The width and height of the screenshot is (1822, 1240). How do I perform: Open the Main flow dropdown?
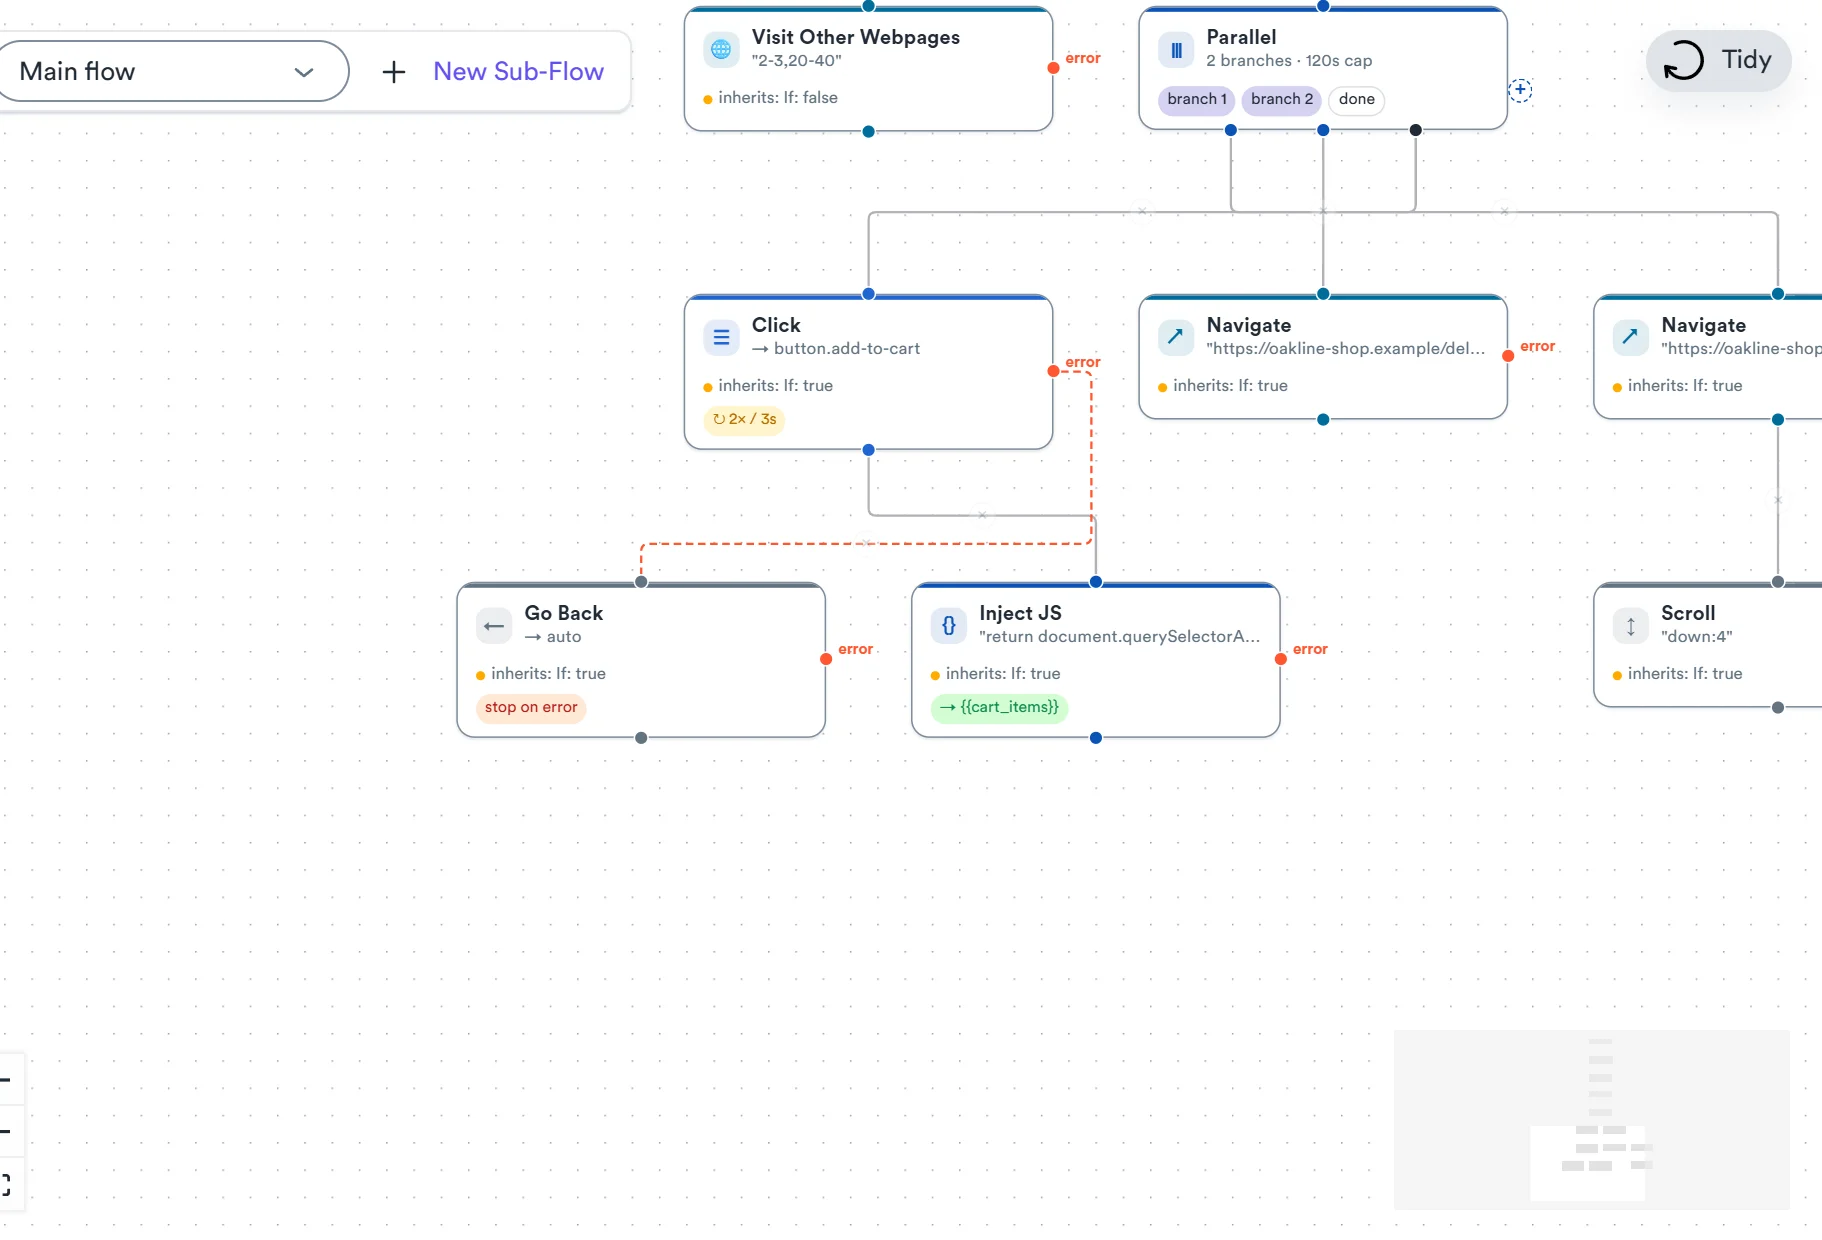tap(172, 71)
